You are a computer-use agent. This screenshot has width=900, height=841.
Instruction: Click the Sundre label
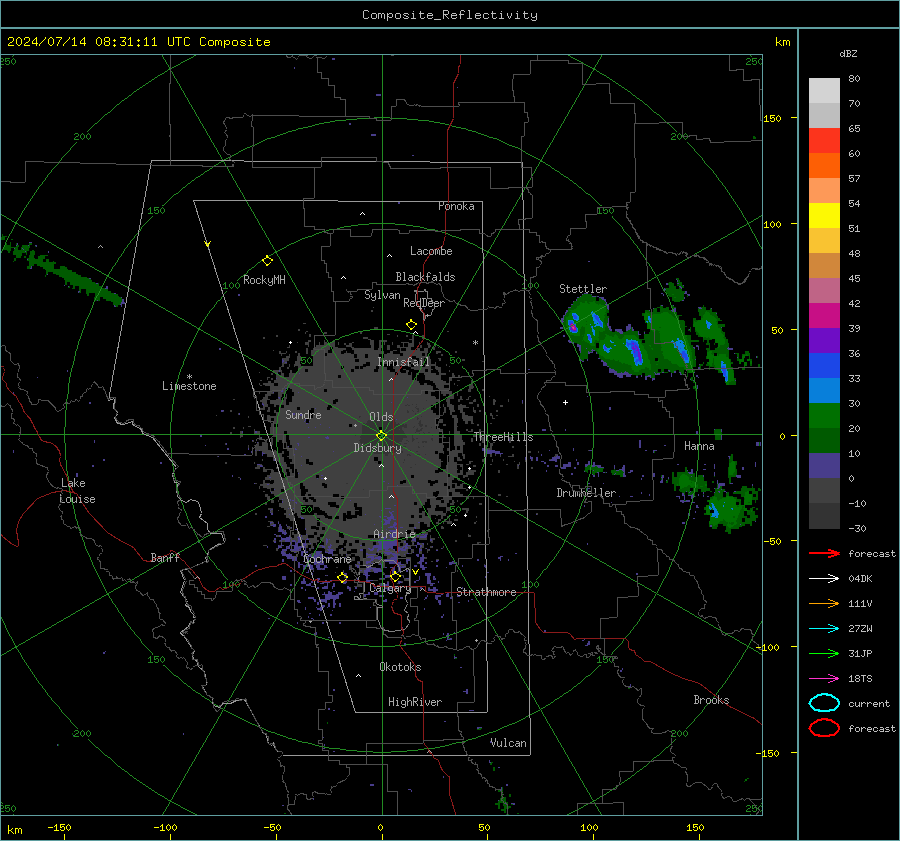click(303, 415)
